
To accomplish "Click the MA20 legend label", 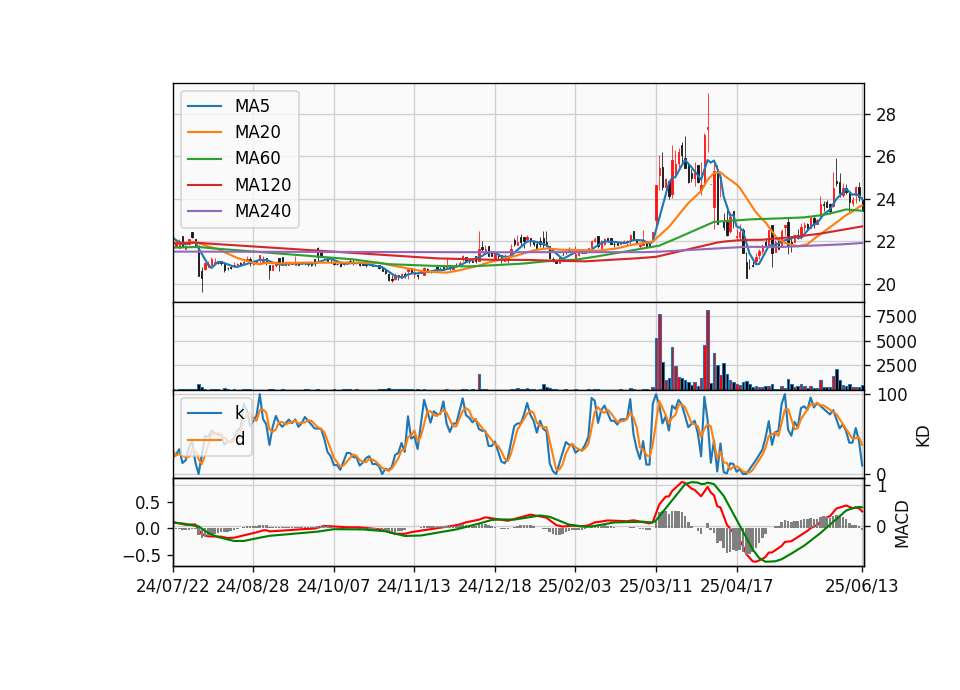I will point(257,132).
